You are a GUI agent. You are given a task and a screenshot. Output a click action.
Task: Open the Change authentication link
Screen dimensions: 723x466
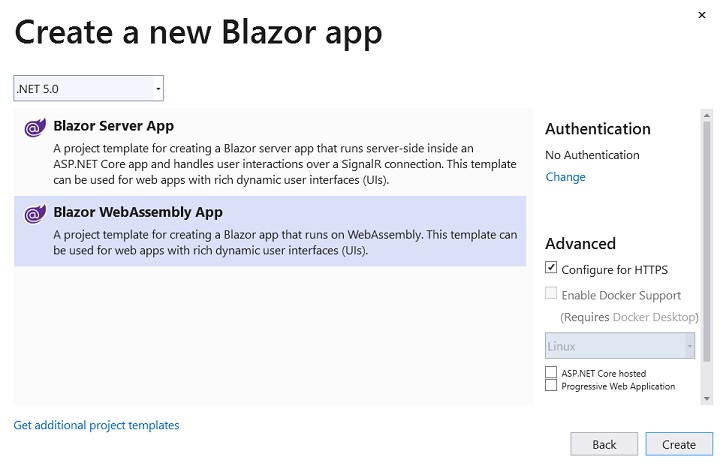click(565, 177)
